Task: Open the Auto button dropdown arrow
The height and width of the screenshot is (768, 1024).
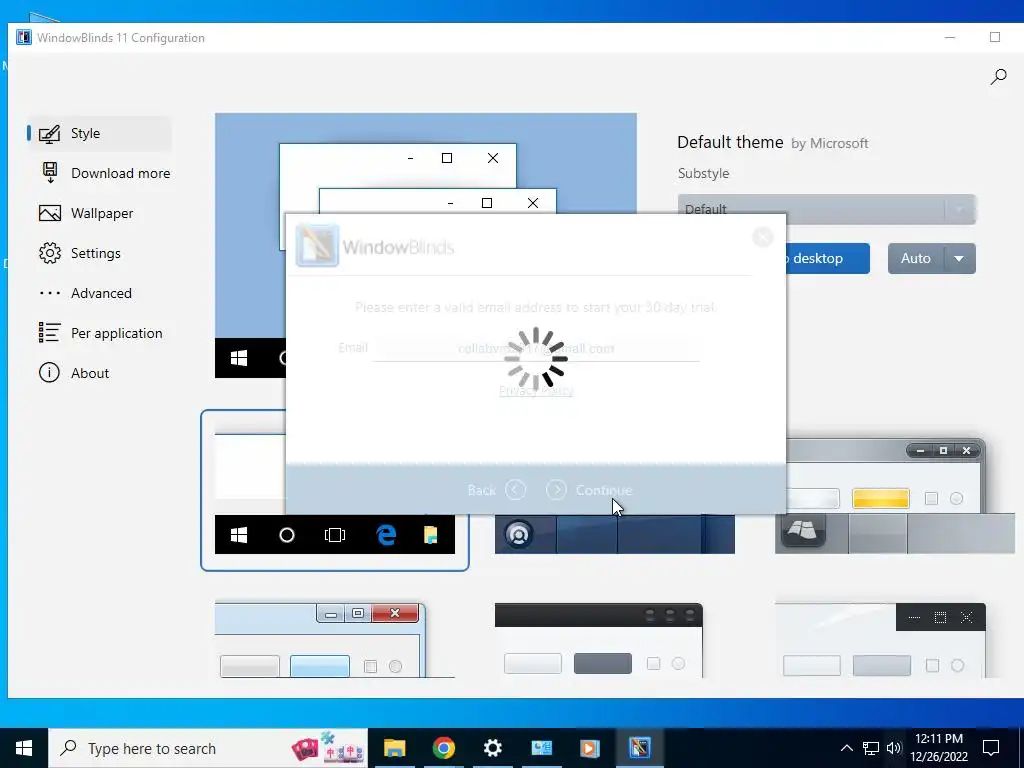Action: (x=959, y=259)
